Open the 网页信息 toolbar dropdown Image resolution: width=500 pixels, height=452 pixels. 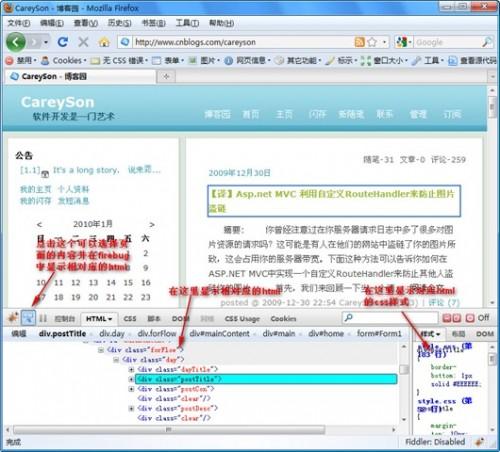click(247, 60)
